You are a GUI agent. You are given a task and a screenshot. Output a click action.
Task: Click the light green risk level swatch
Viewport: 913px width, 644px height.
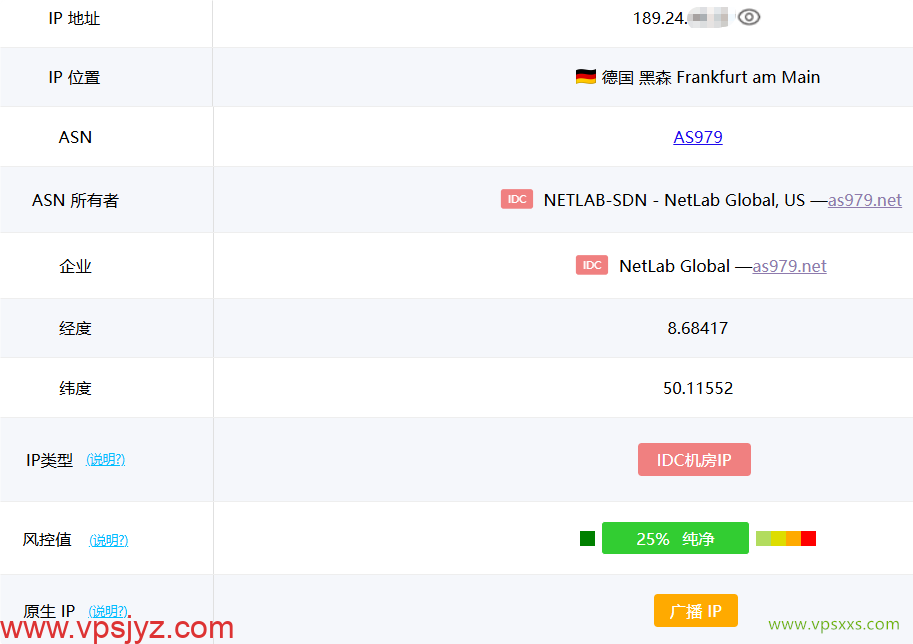[x=763, y=539]
